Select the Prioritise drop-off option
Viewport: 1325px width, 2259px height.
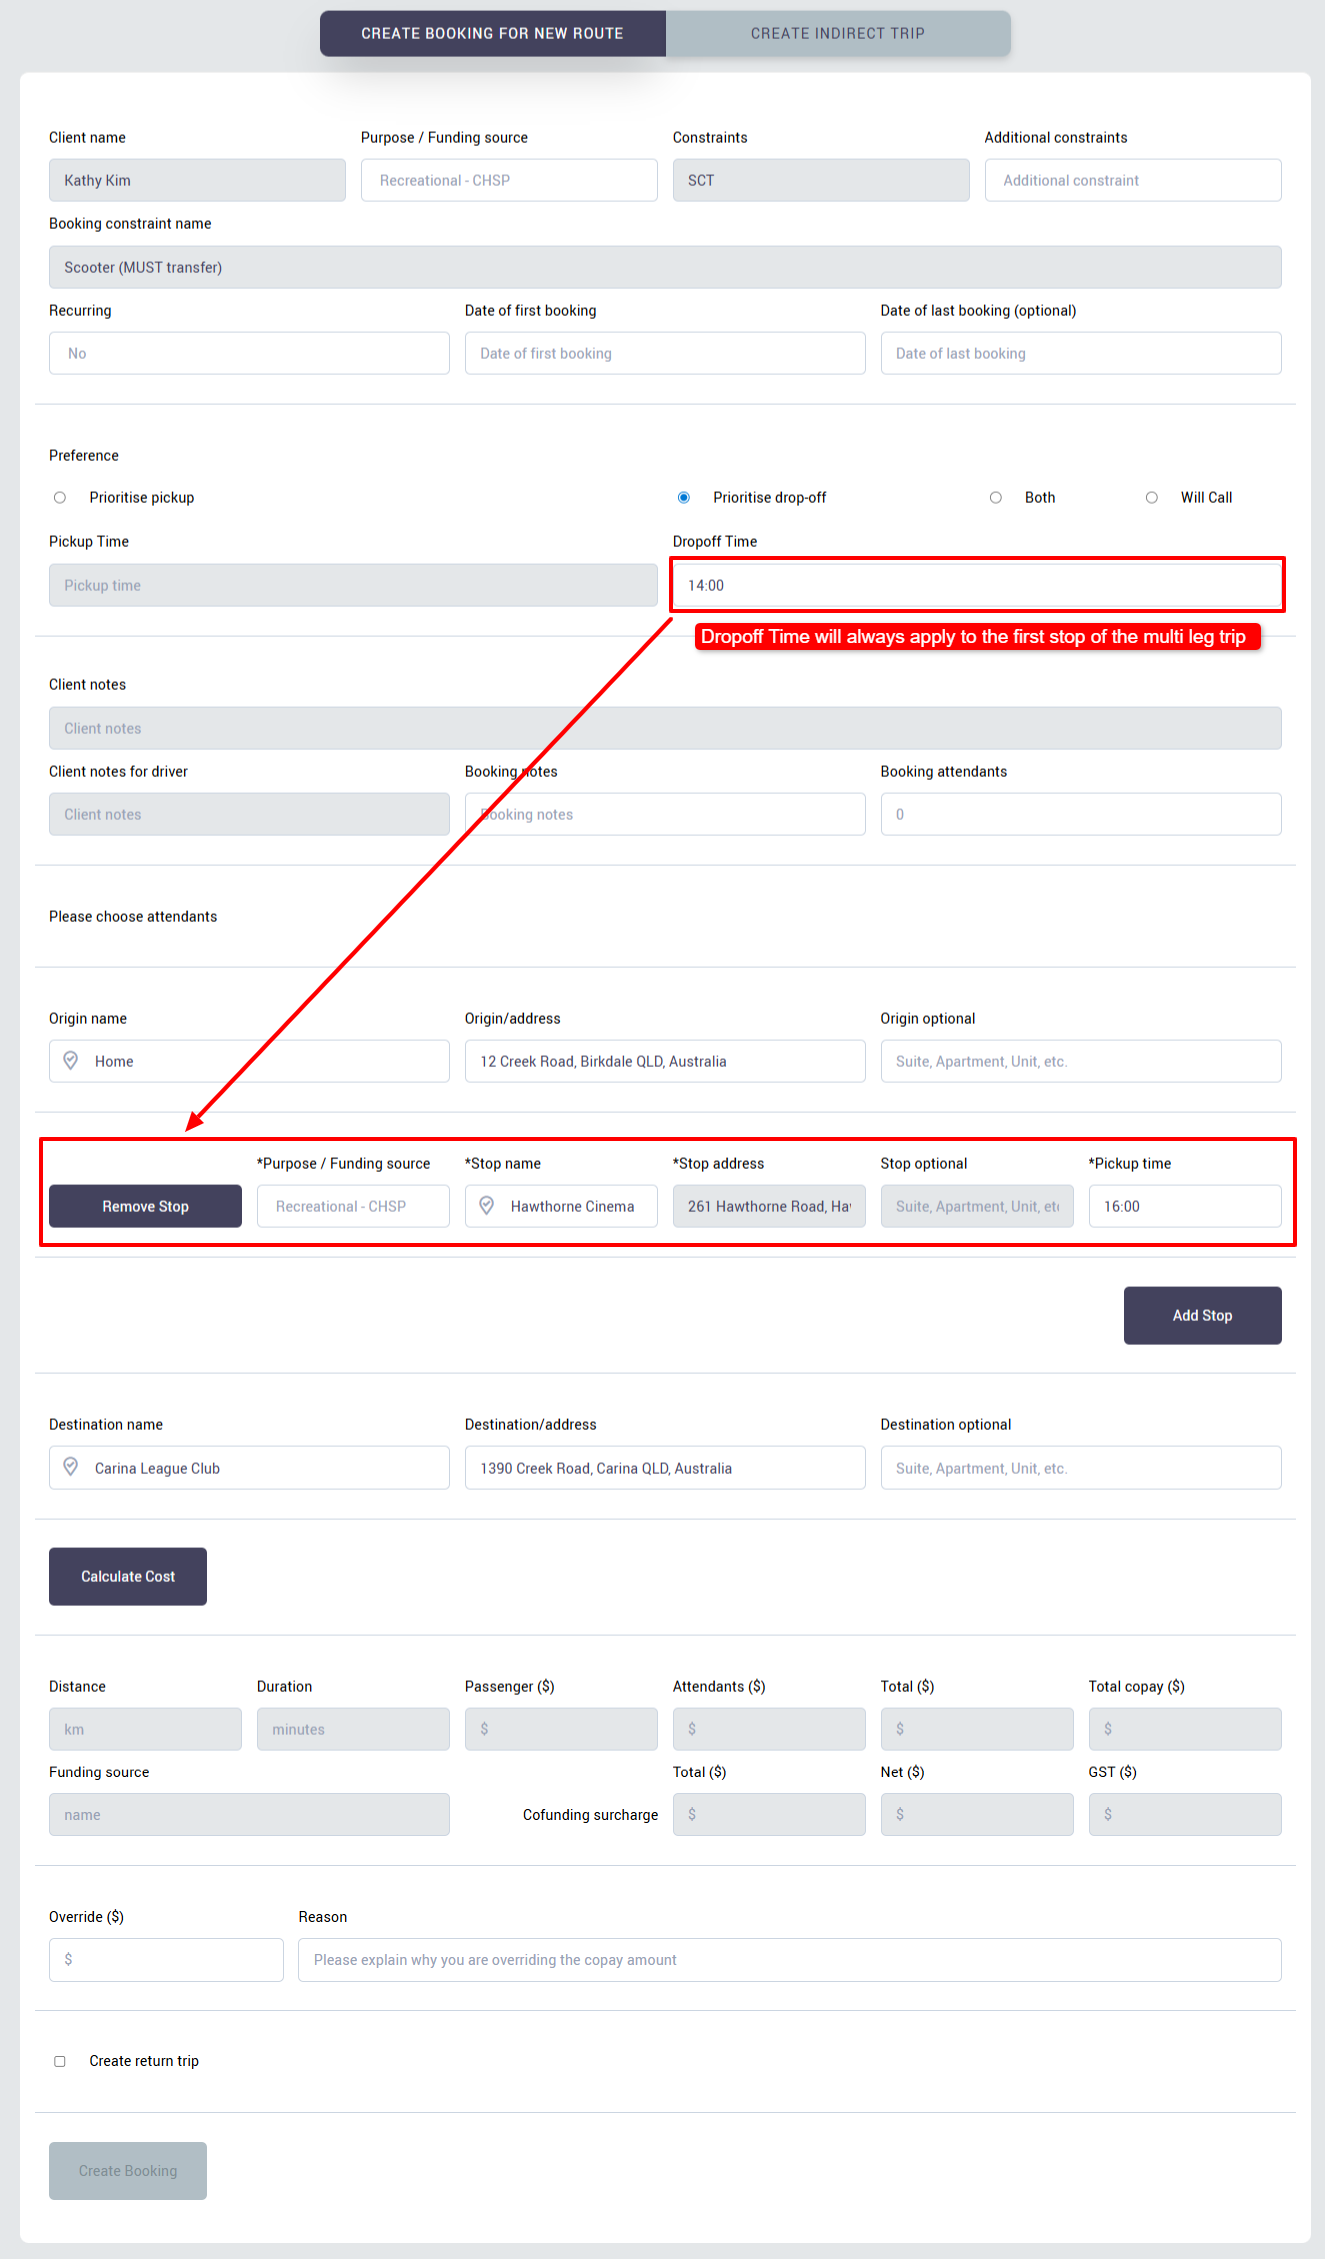coord(684,497)
